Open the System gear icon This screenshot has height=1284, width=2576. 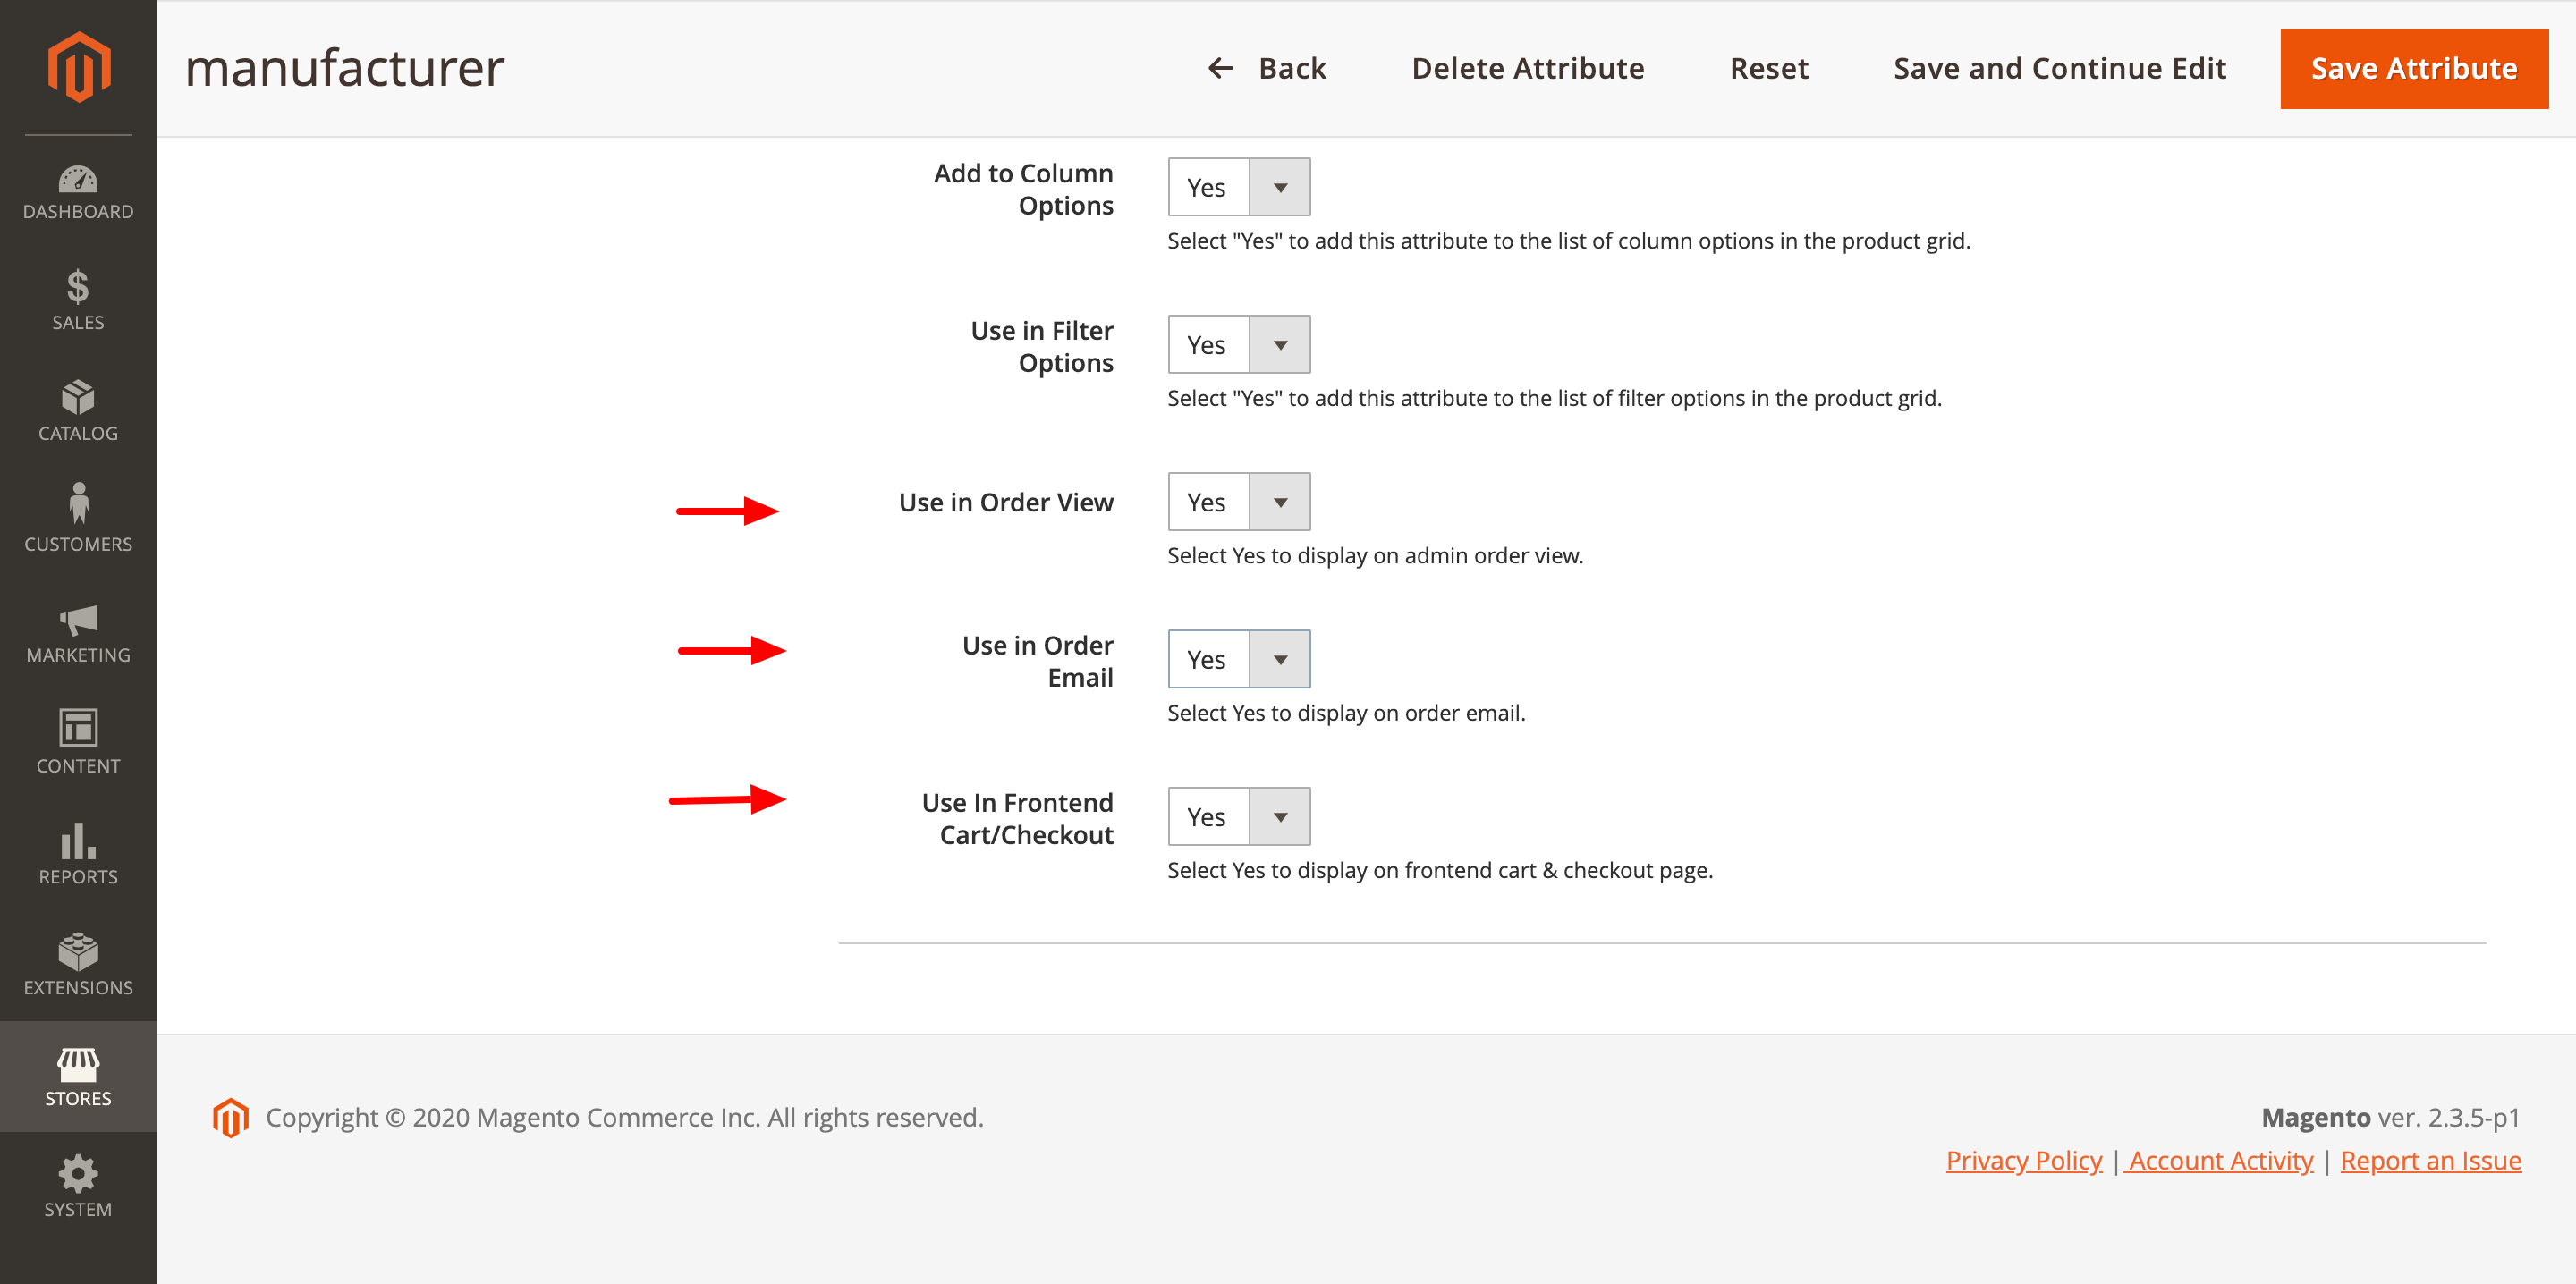coord(78,1174)
